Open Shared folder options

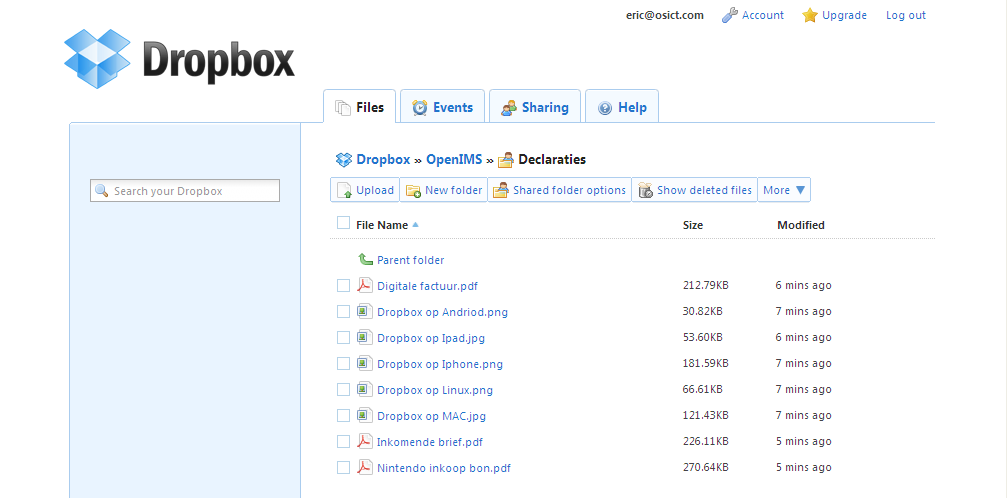[x=559, y=190]
